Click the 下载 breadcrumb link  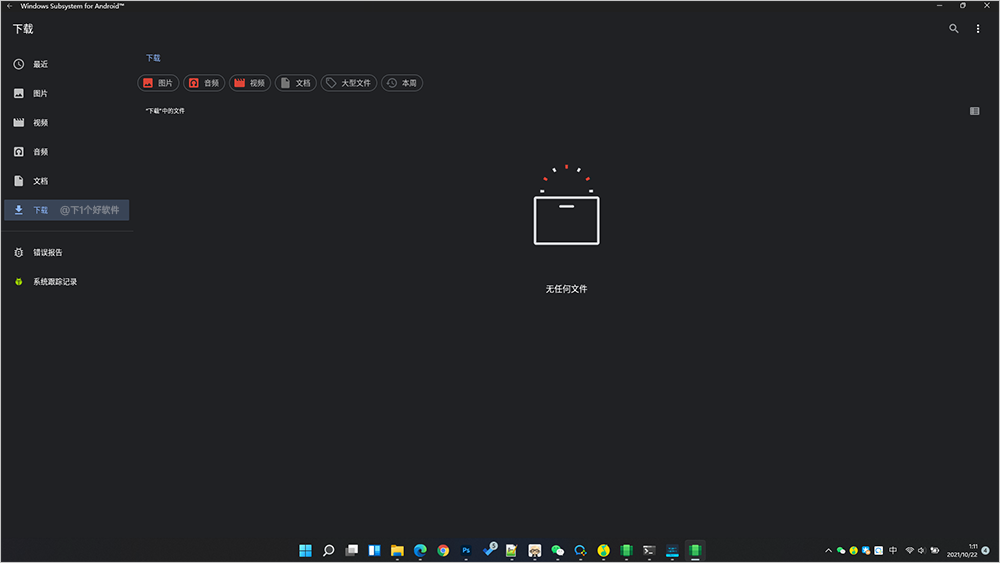pyautogui.click(x=153, y=58)
